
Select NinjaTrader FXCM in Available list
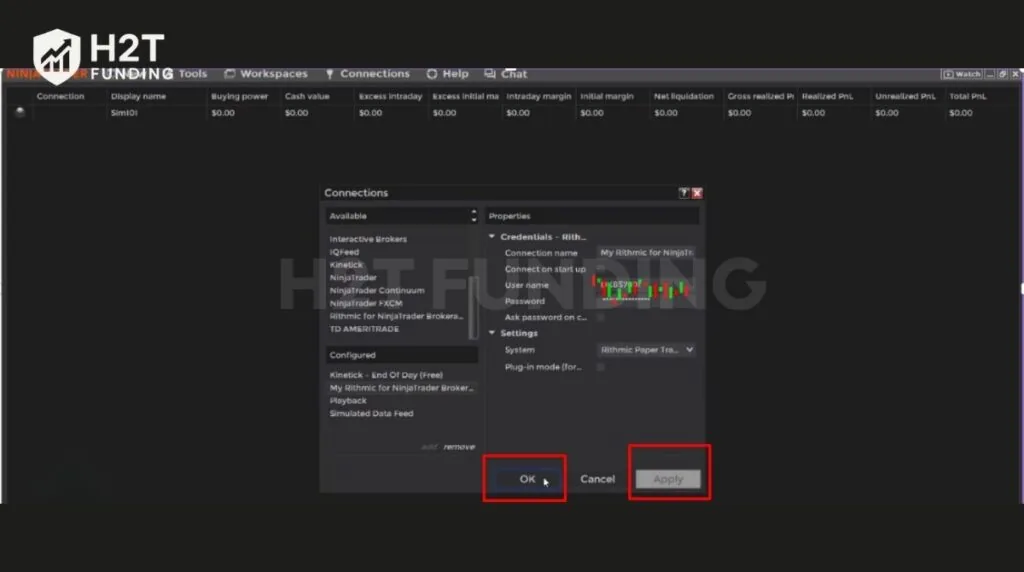[366, 303]
